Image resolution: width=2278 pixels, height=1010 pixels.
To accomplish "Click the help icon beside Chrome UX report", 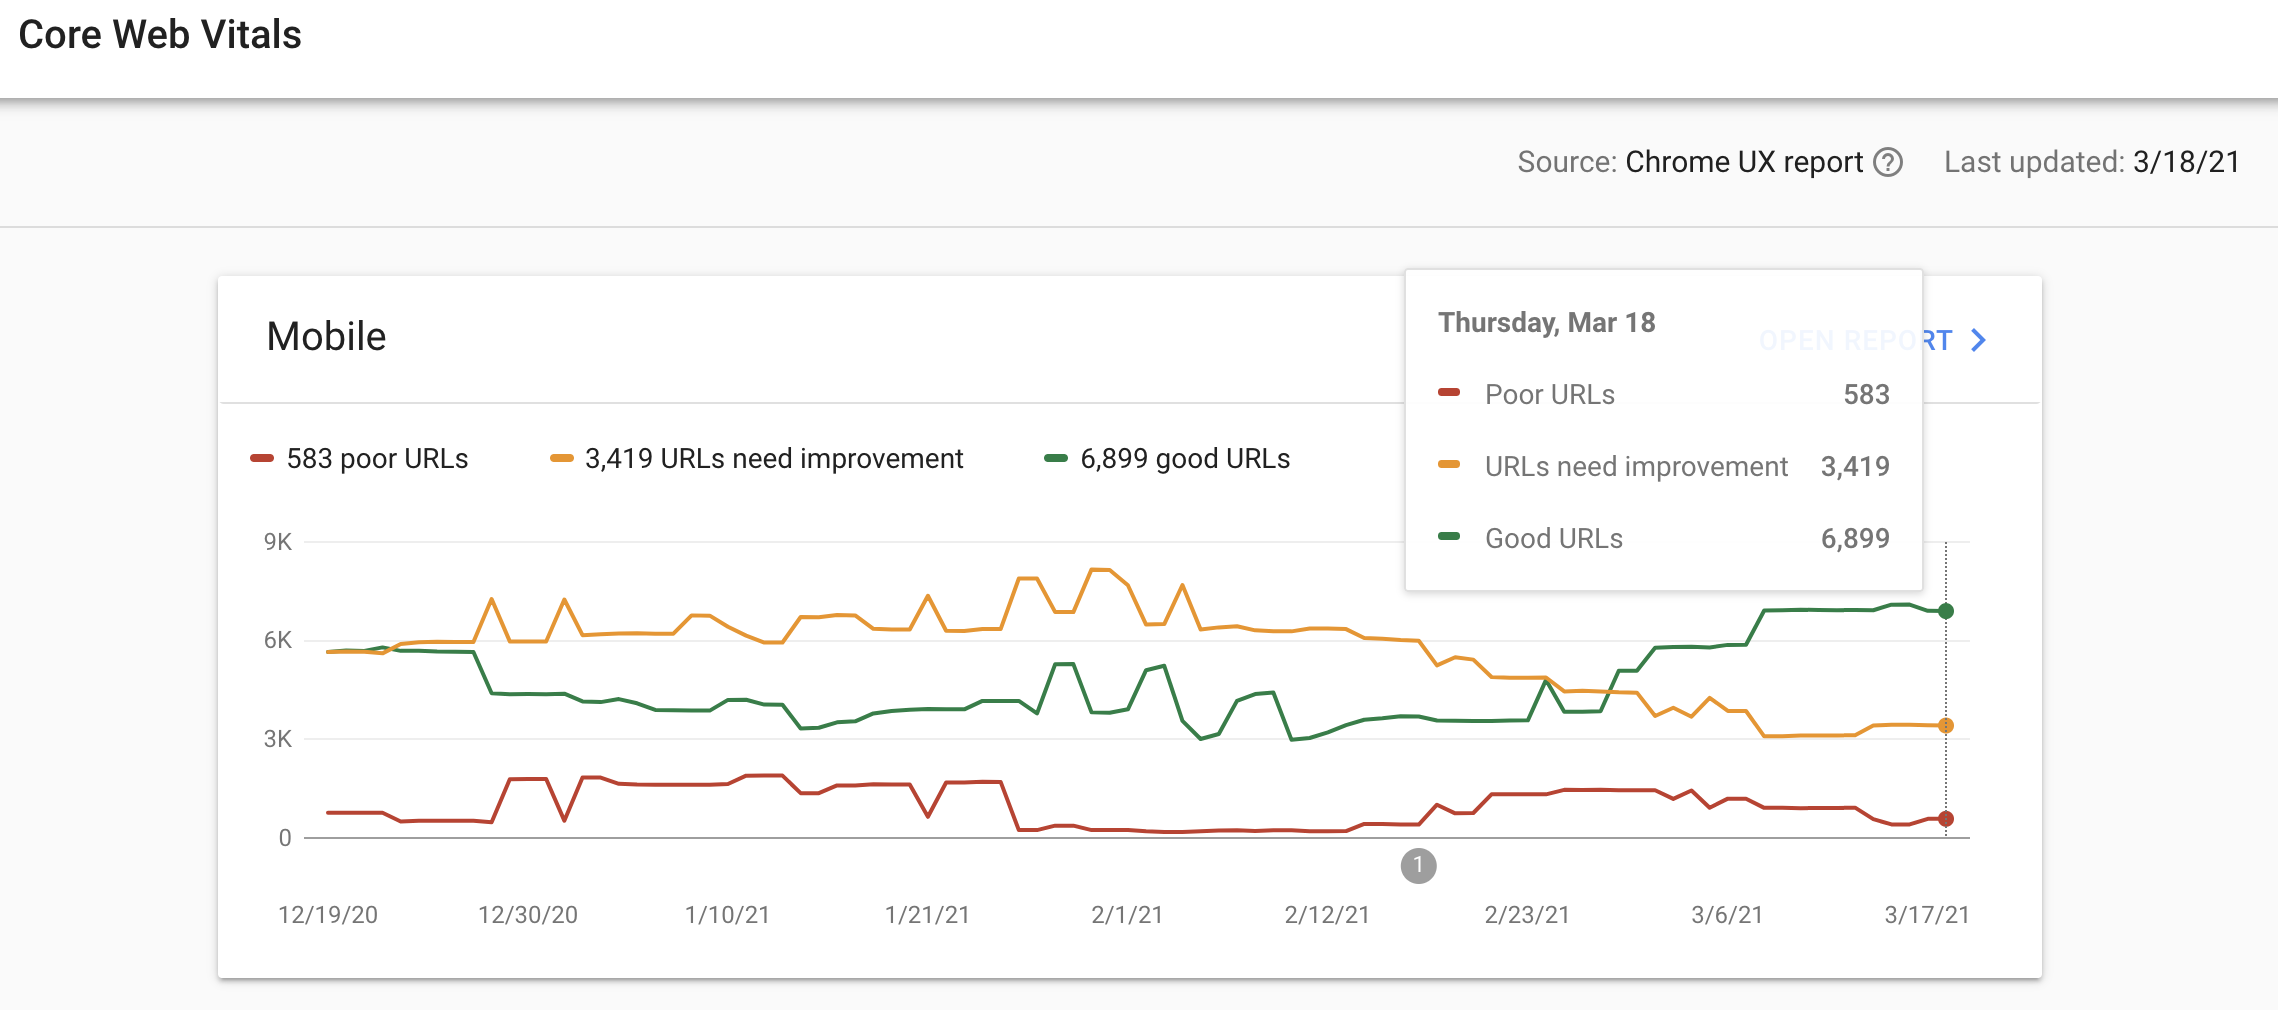I will (x=1887, y=162).
